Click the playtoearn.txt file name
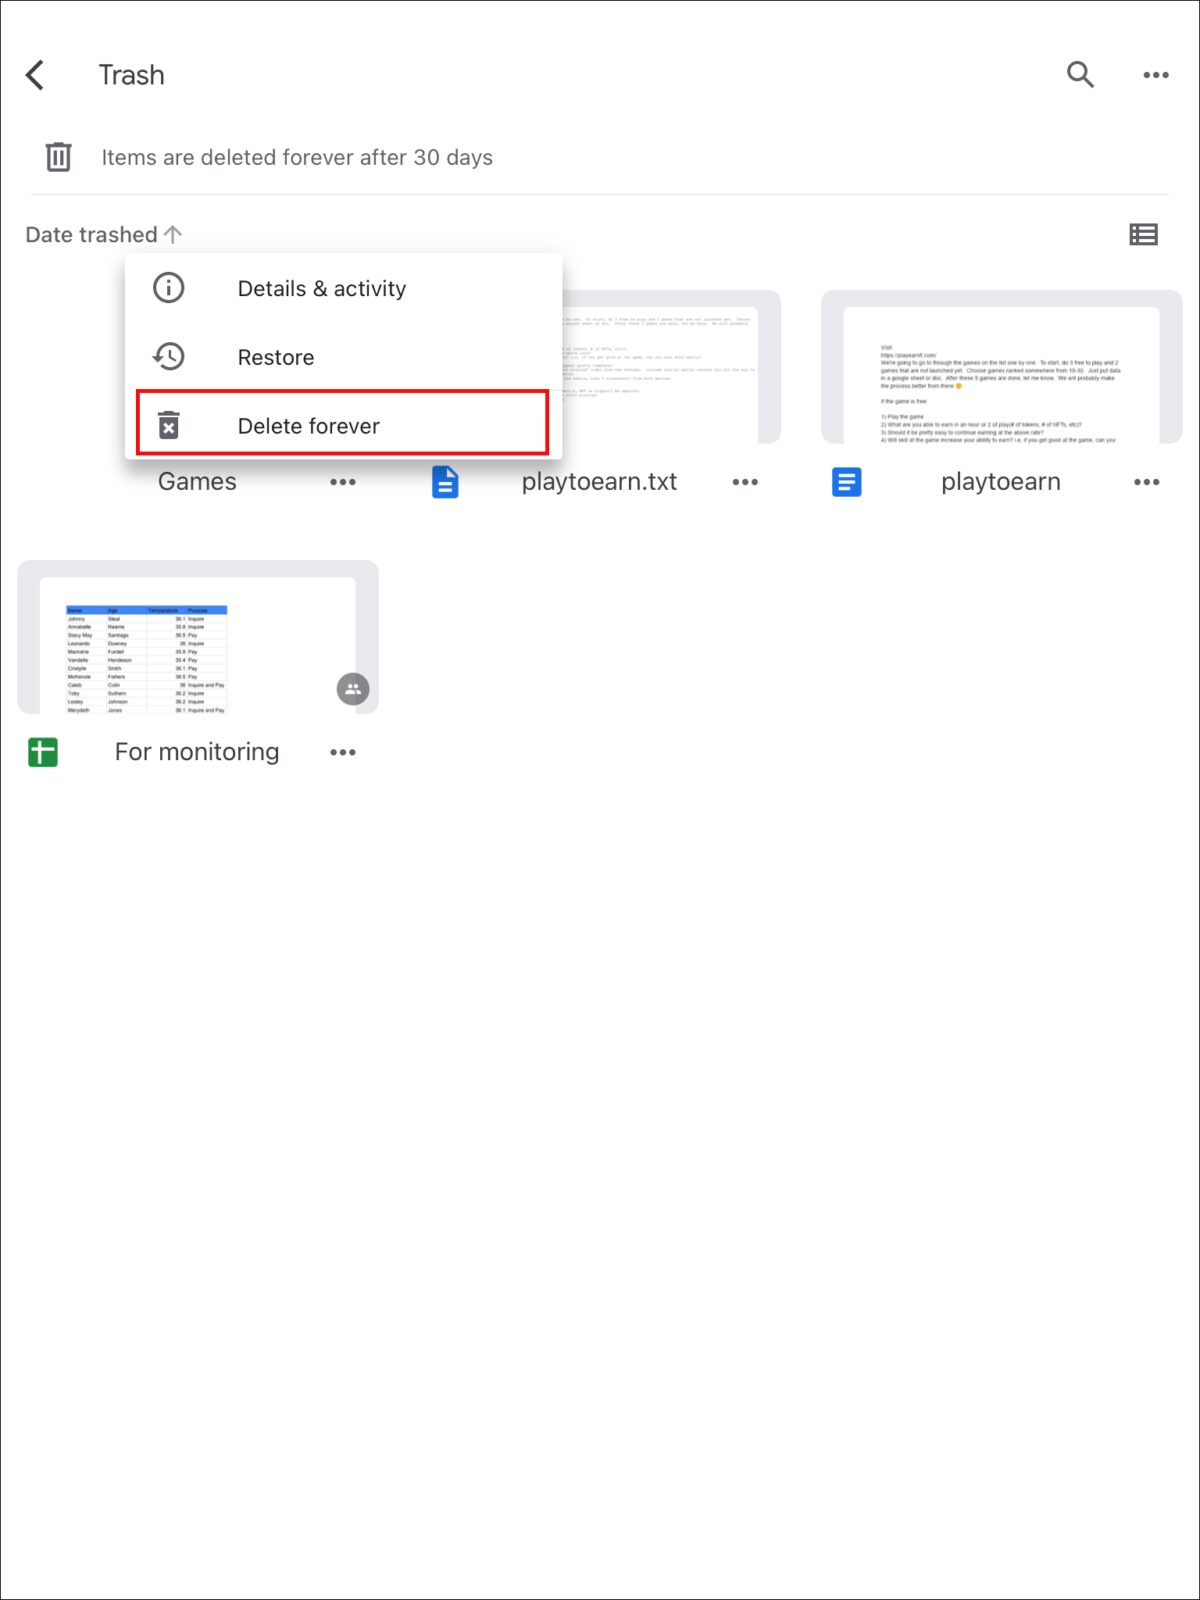 click(599, 482)
